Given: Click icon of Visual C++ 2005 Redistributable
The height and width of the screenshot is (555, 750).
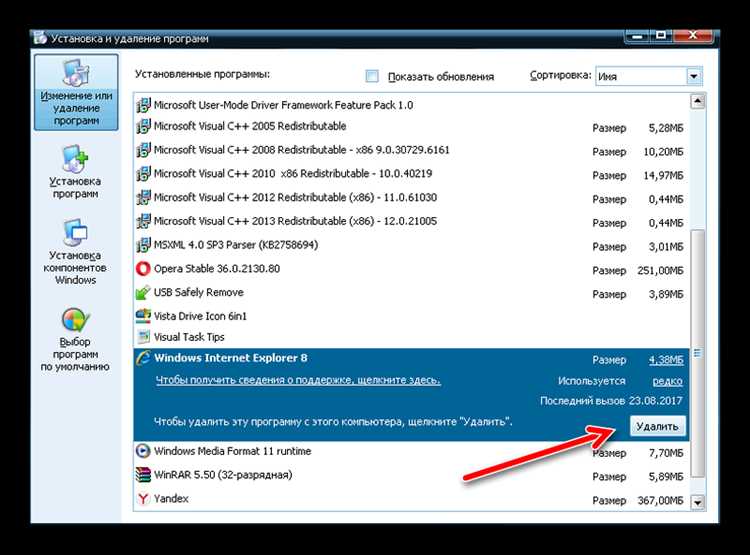Looking at the screenshot, I should click(x=143, y=126).
